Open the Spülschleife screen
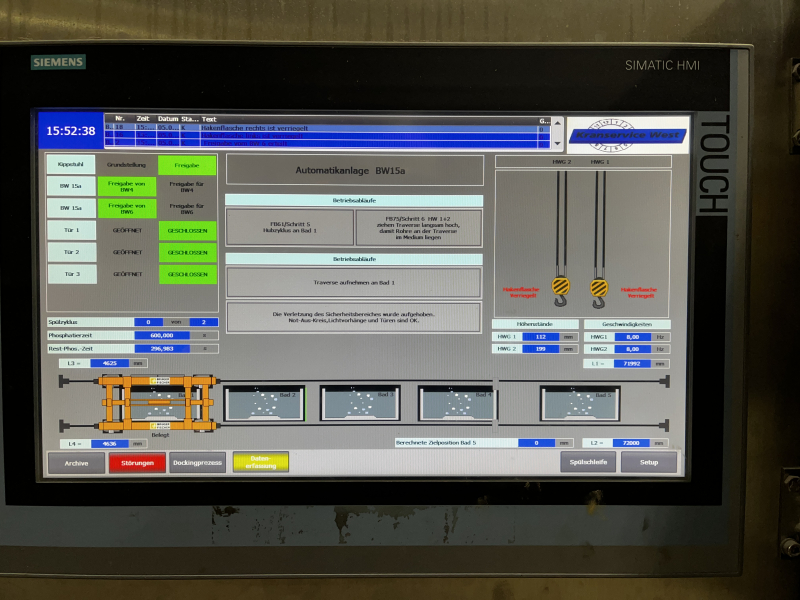The image size is (800, 600). click(587, 463)
